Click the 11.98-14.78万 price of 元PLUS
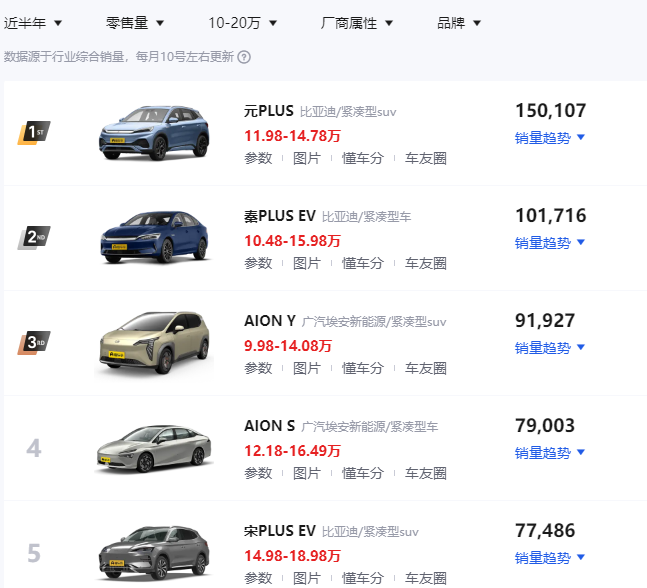 [x=292, y=136]
